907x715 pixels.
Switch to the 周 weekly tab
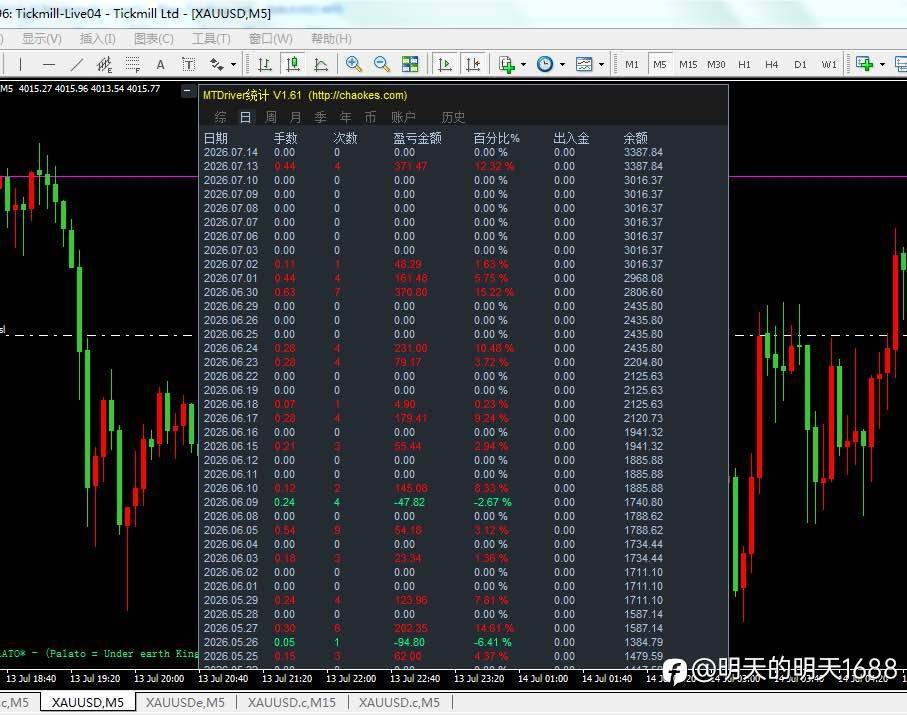(x=271, y=117)
